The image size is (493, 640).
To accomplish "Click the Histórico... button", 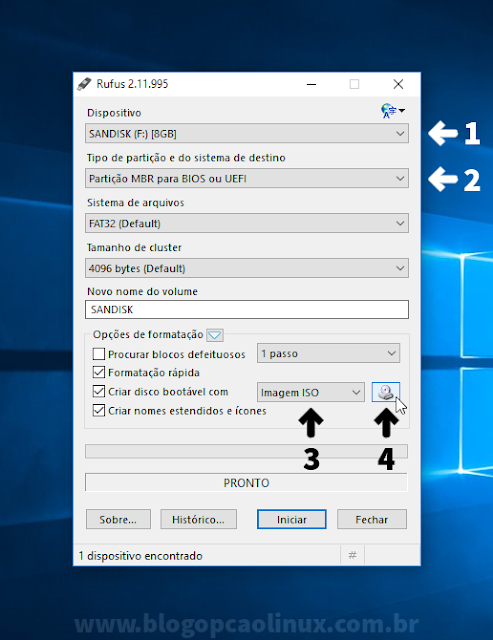I will pos(198,519).
